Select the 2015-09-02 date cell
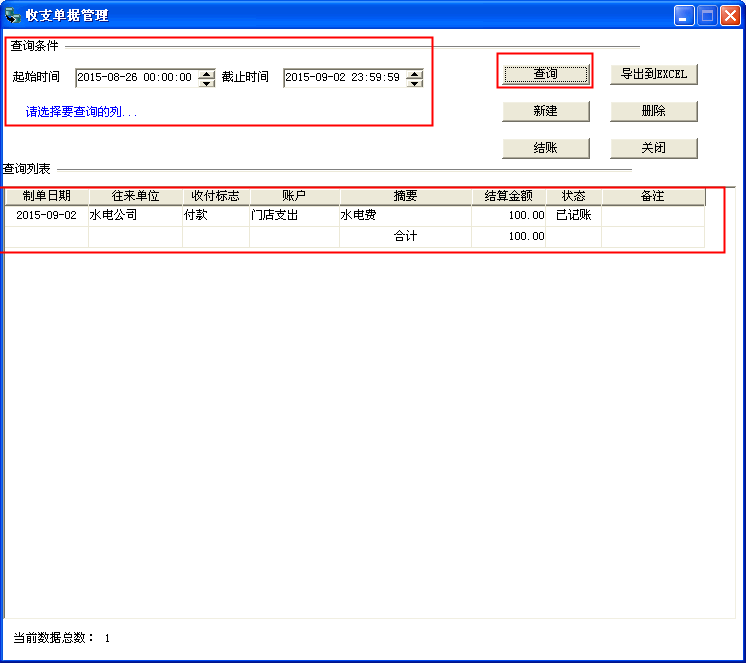 [47, 215]
